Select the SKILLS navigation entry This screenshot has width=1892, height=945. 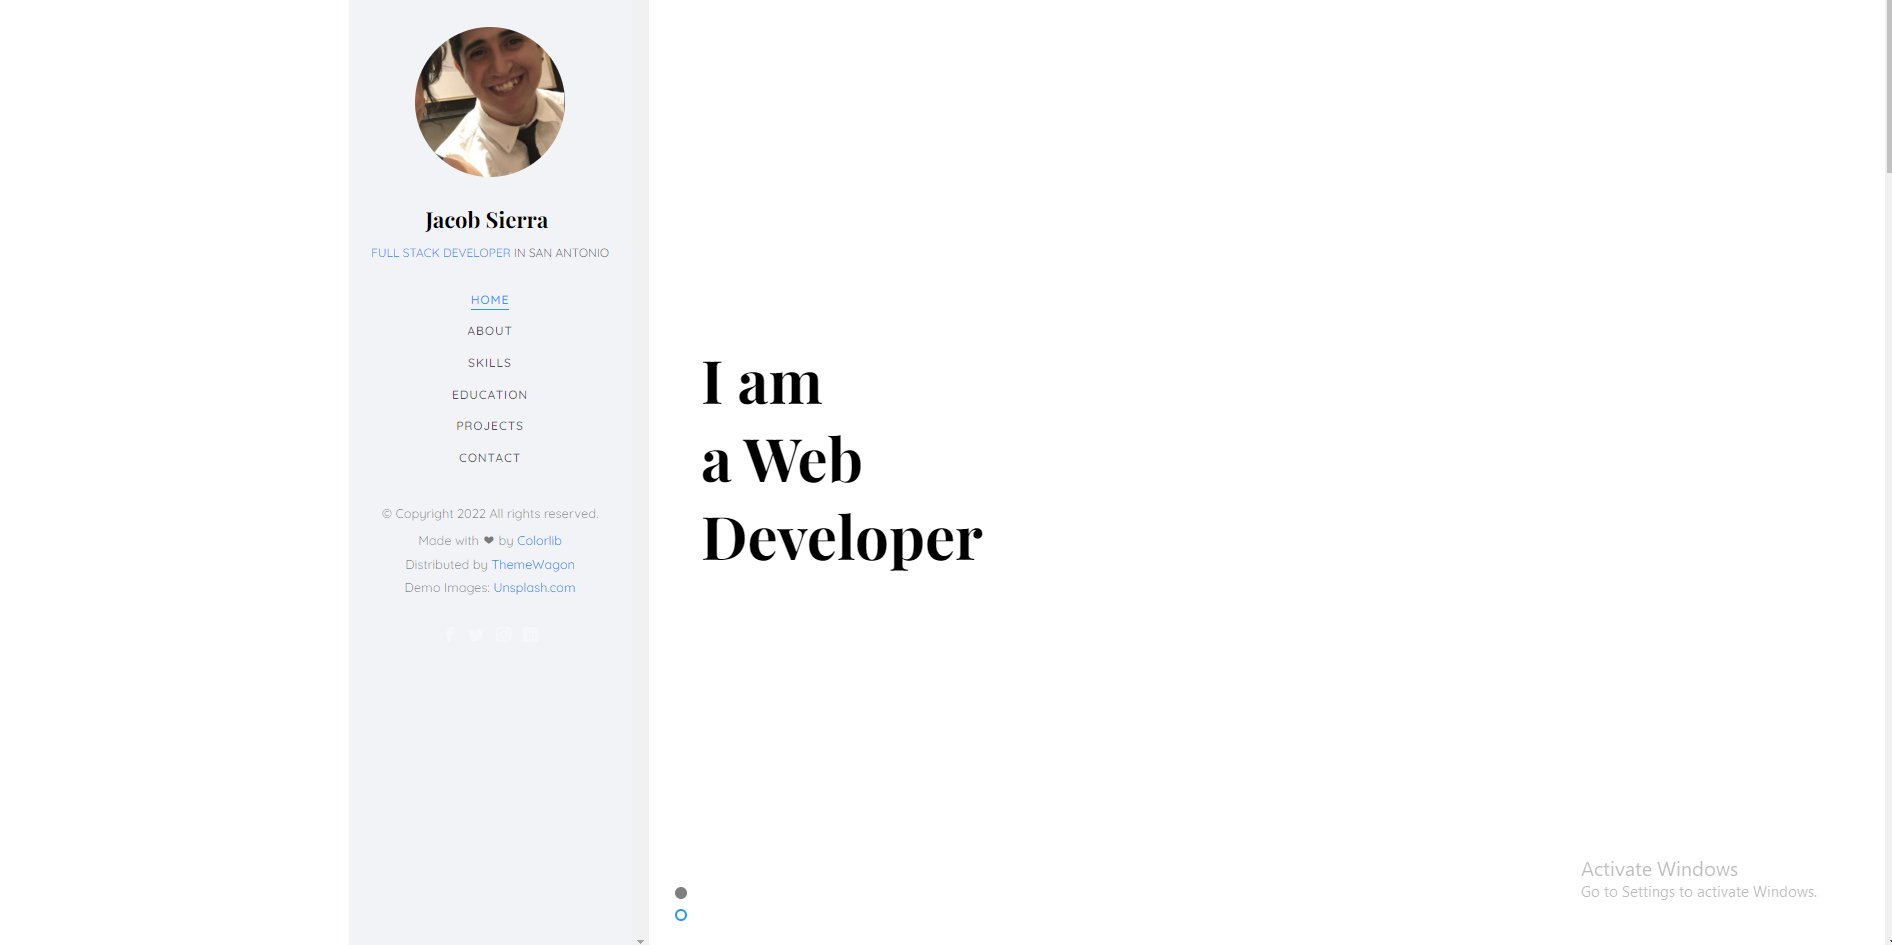pos(489,362)
